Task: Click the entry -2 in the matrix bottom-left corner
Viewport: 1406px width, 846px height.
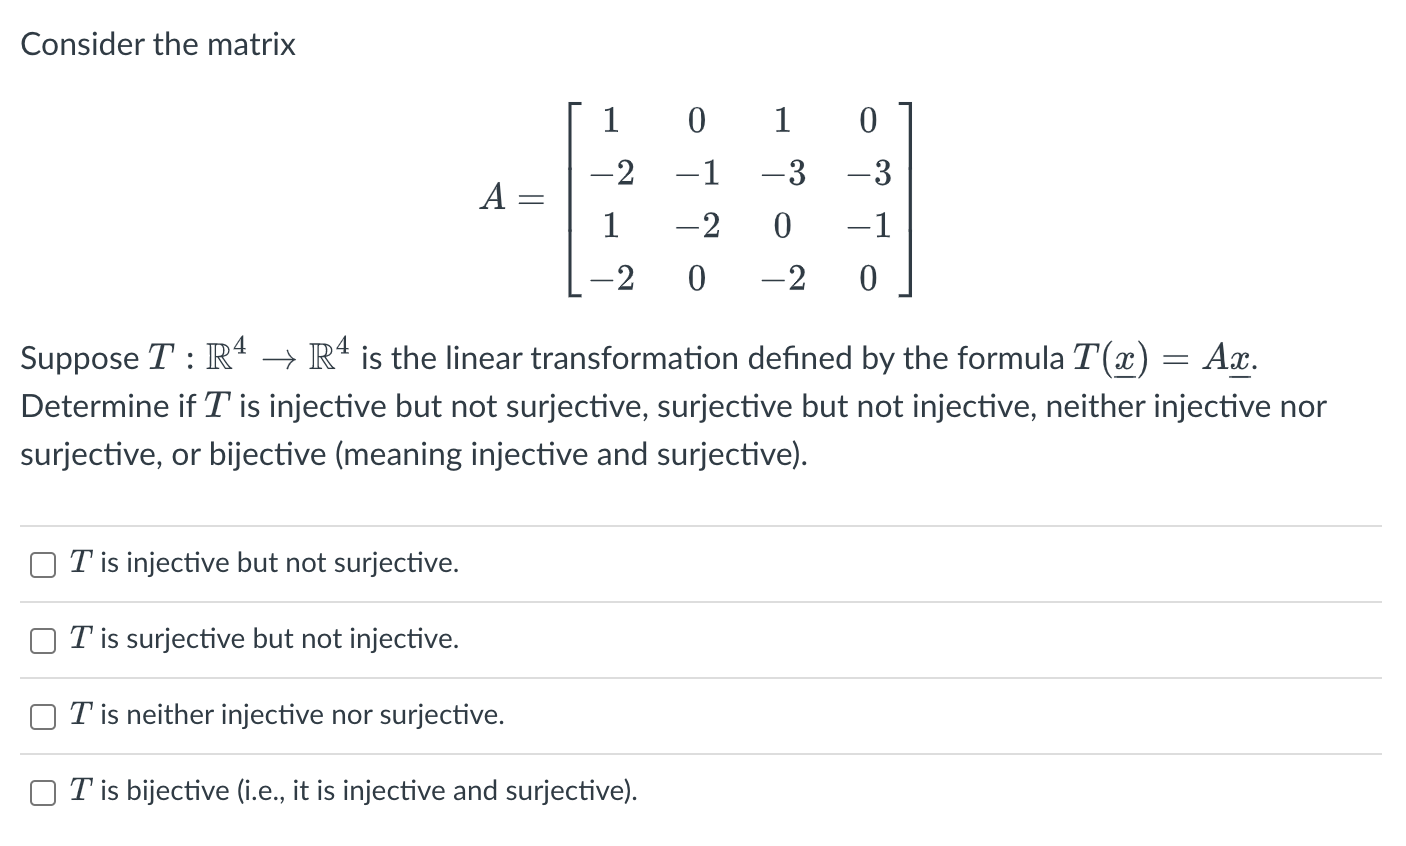Action: [x=610, y=280]
